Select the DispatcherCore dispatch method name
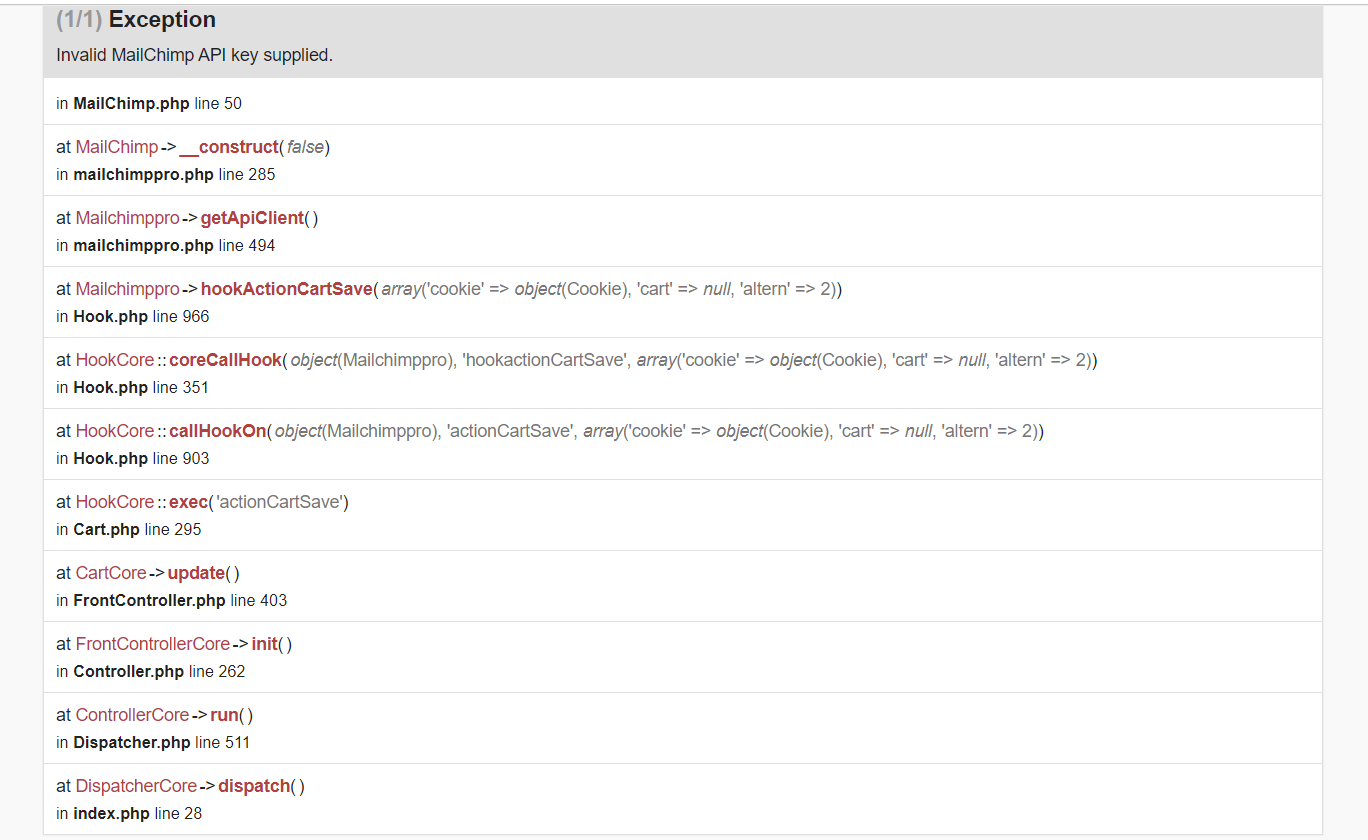This screenshot has width=1368, height=840. (x=254, y=786)
